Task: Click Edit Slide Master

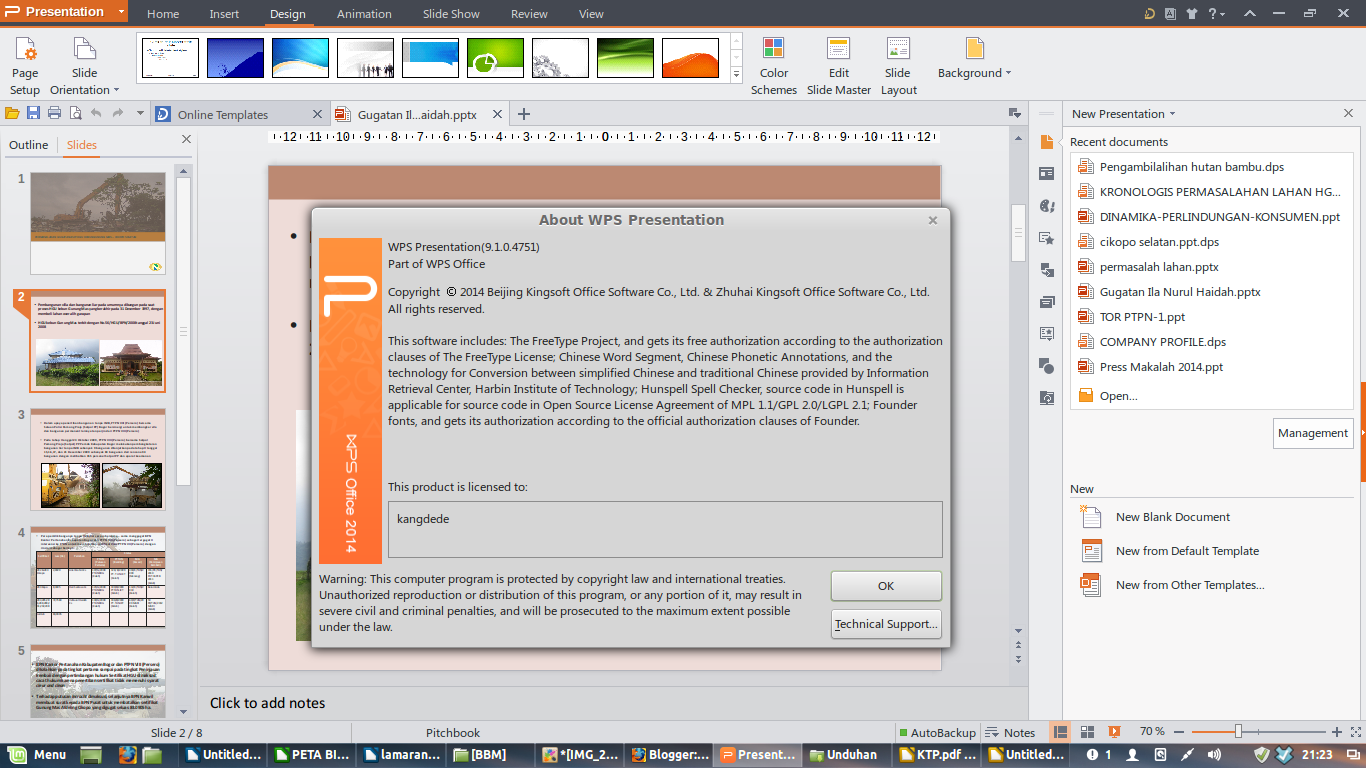Action: [x=839, y=65]
